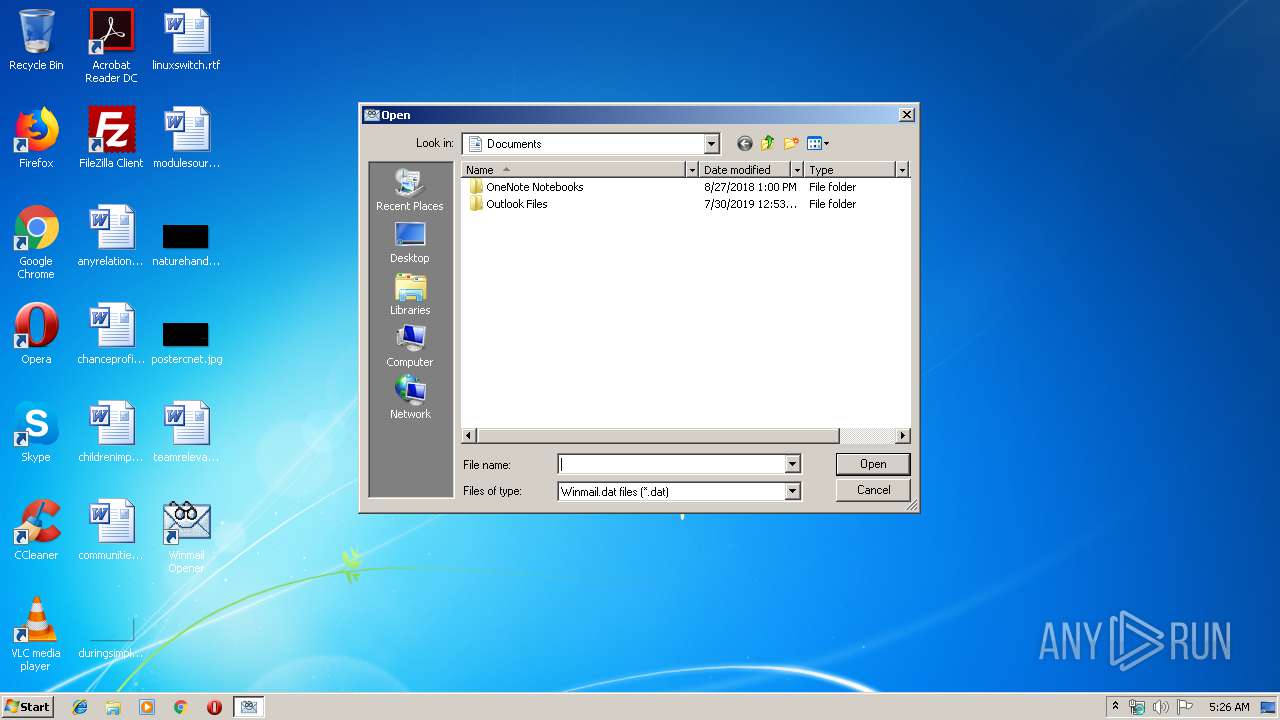
Task: Expand the Look in dropdown
Action: [711, 144]
